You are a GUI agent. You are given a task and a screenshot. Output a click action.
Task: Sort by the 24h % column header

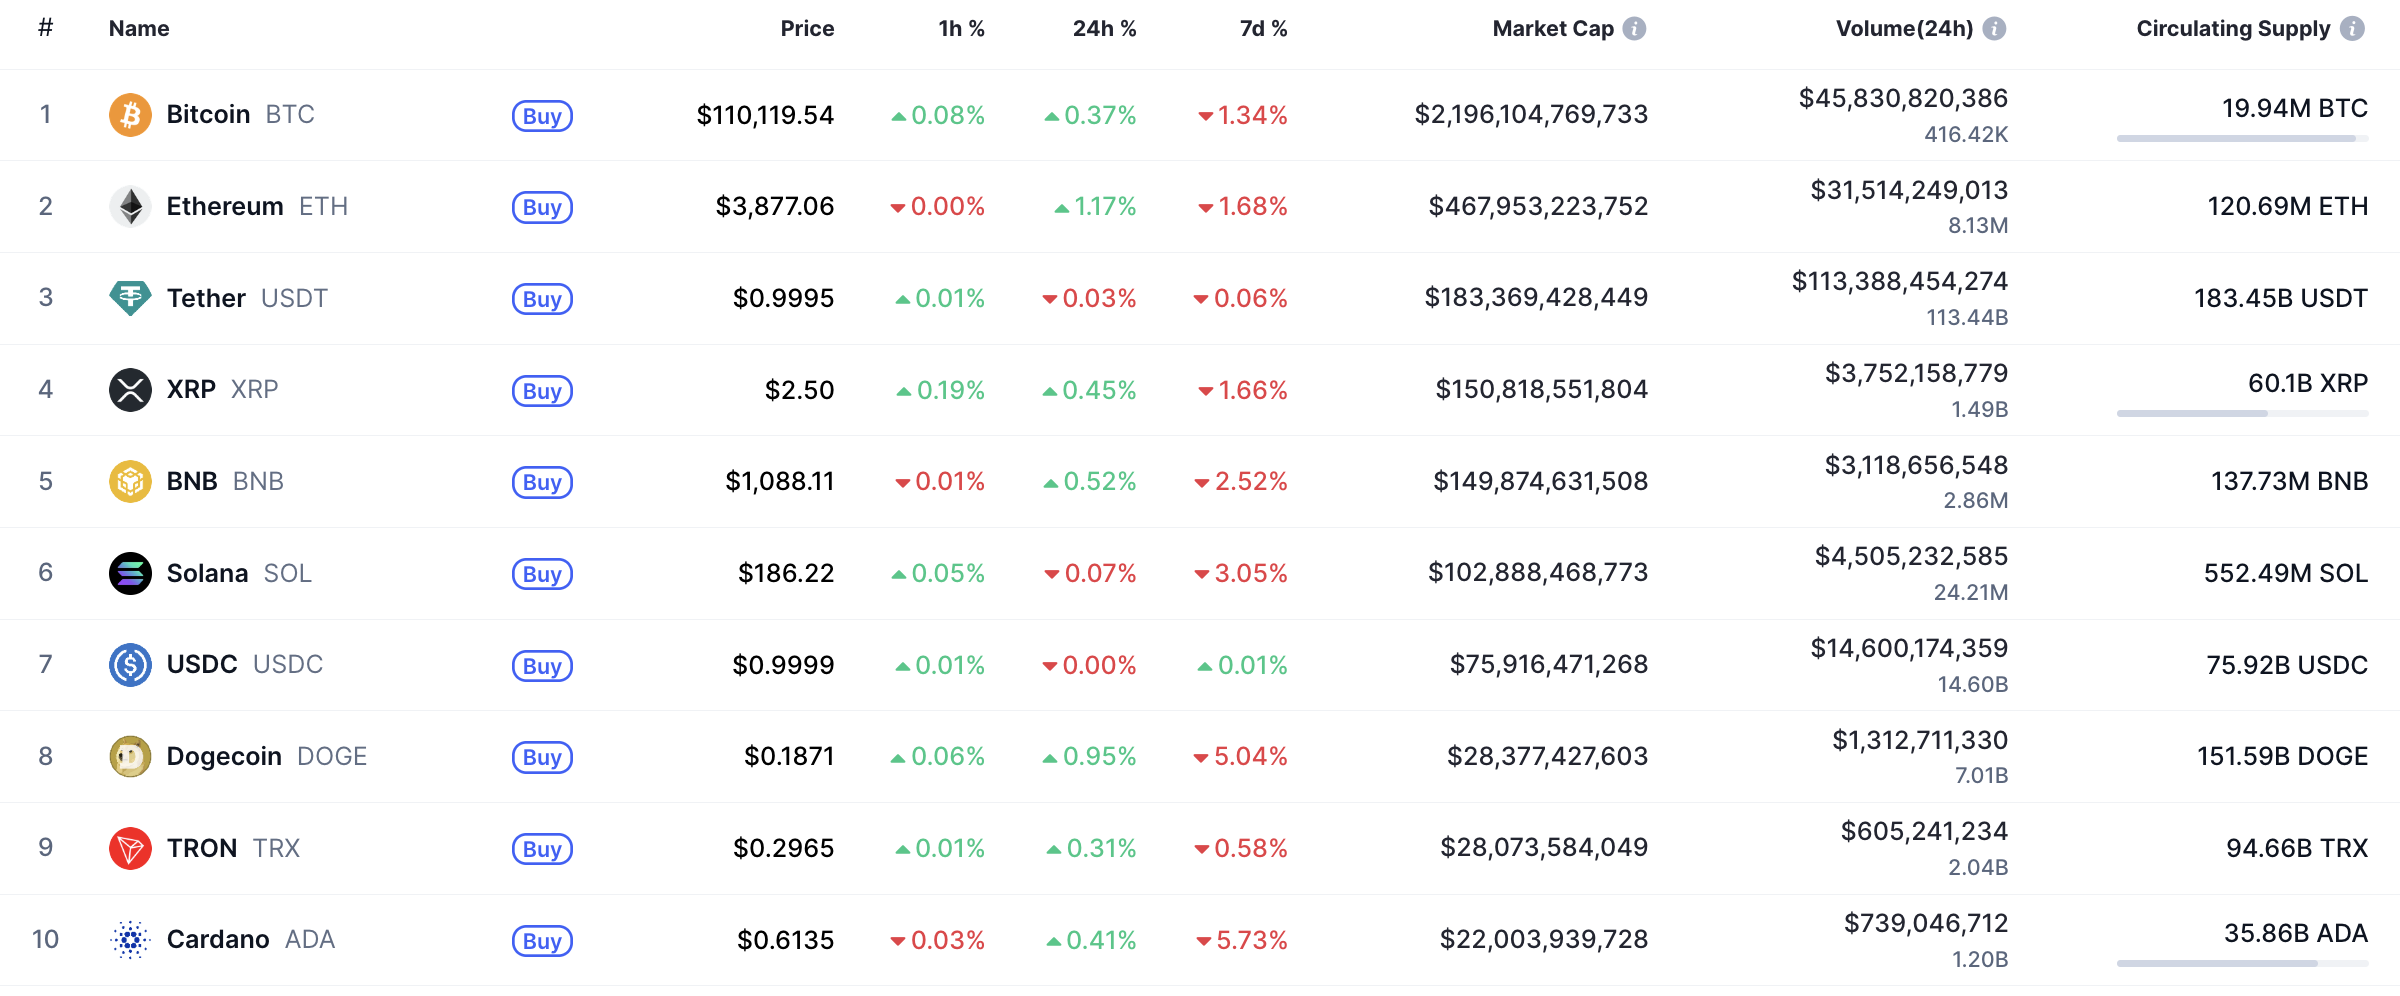[1104, 29]
